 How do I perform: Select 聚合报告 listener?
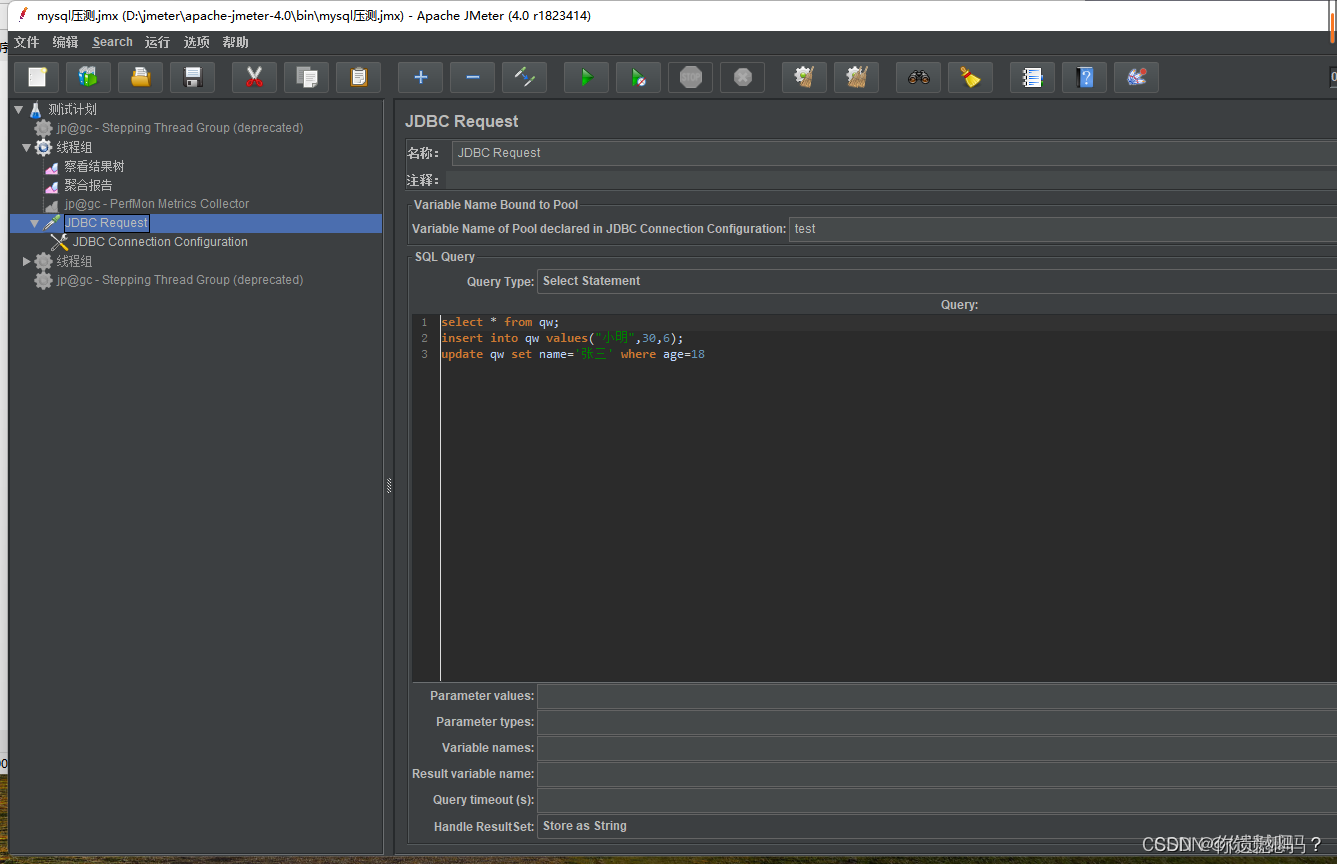pyautogui.click(x=88, y=185)
